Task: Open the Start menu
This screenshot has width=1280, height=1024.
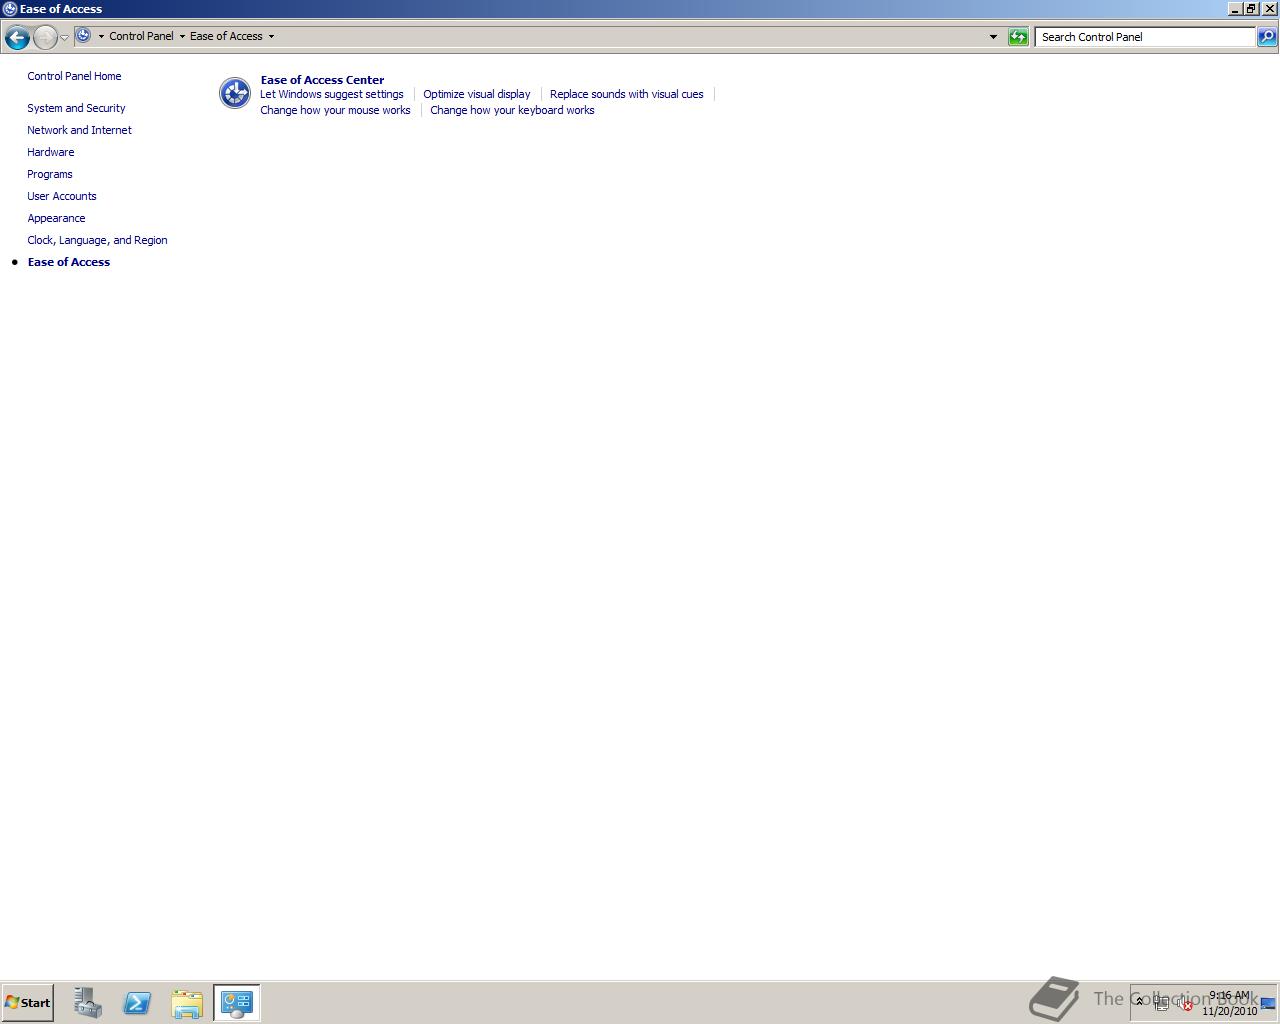Action: 27,1002
